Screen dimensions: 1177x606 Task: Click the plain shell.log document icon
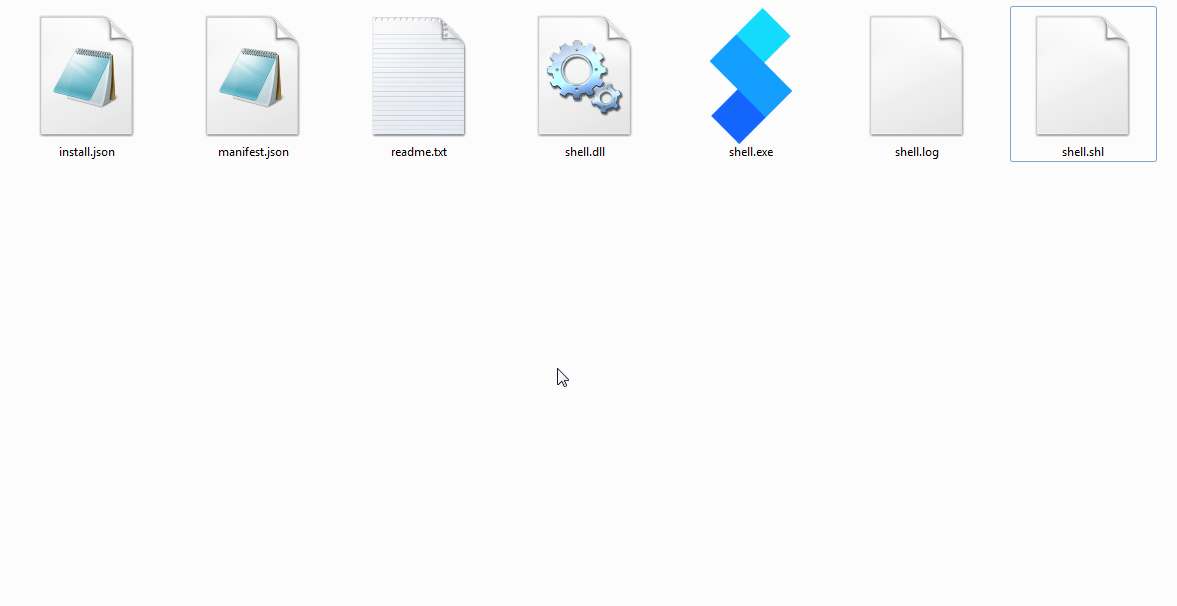pos(916,74)
